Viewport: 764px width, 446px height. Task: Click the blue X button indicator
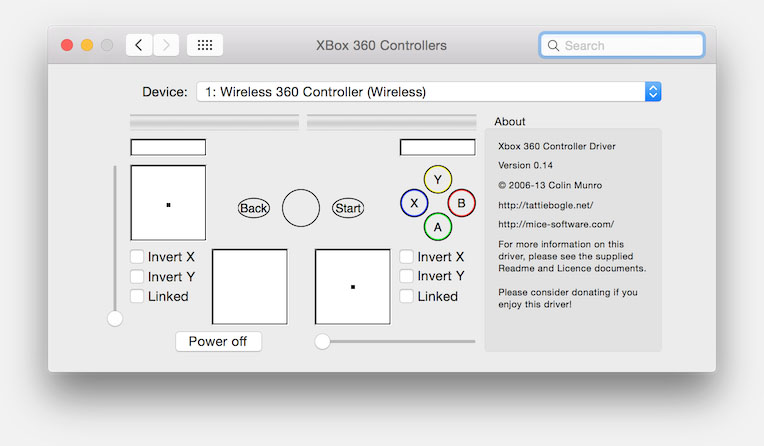[x=414, y=203]
